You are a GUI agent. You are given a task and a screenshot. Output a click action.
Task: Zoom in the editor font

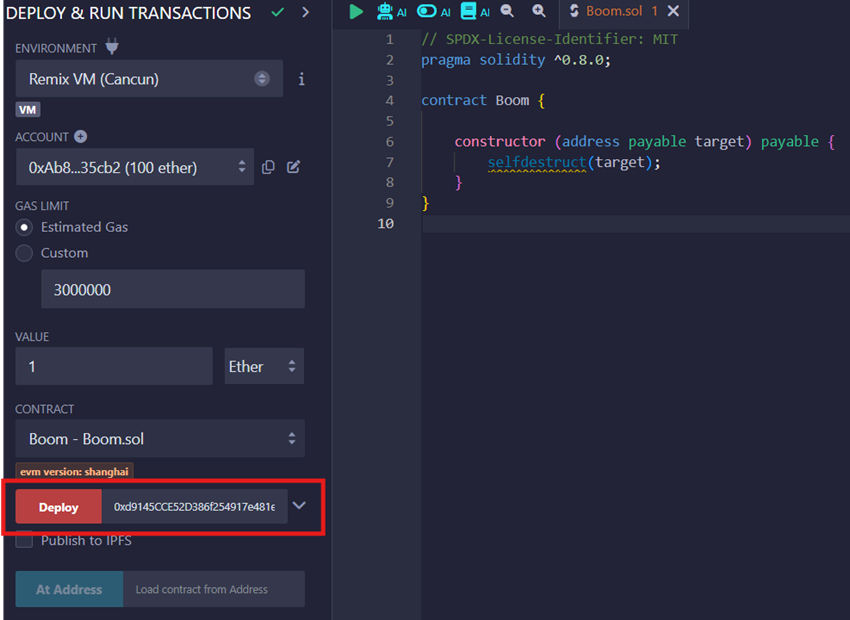(x=538, y=11)
